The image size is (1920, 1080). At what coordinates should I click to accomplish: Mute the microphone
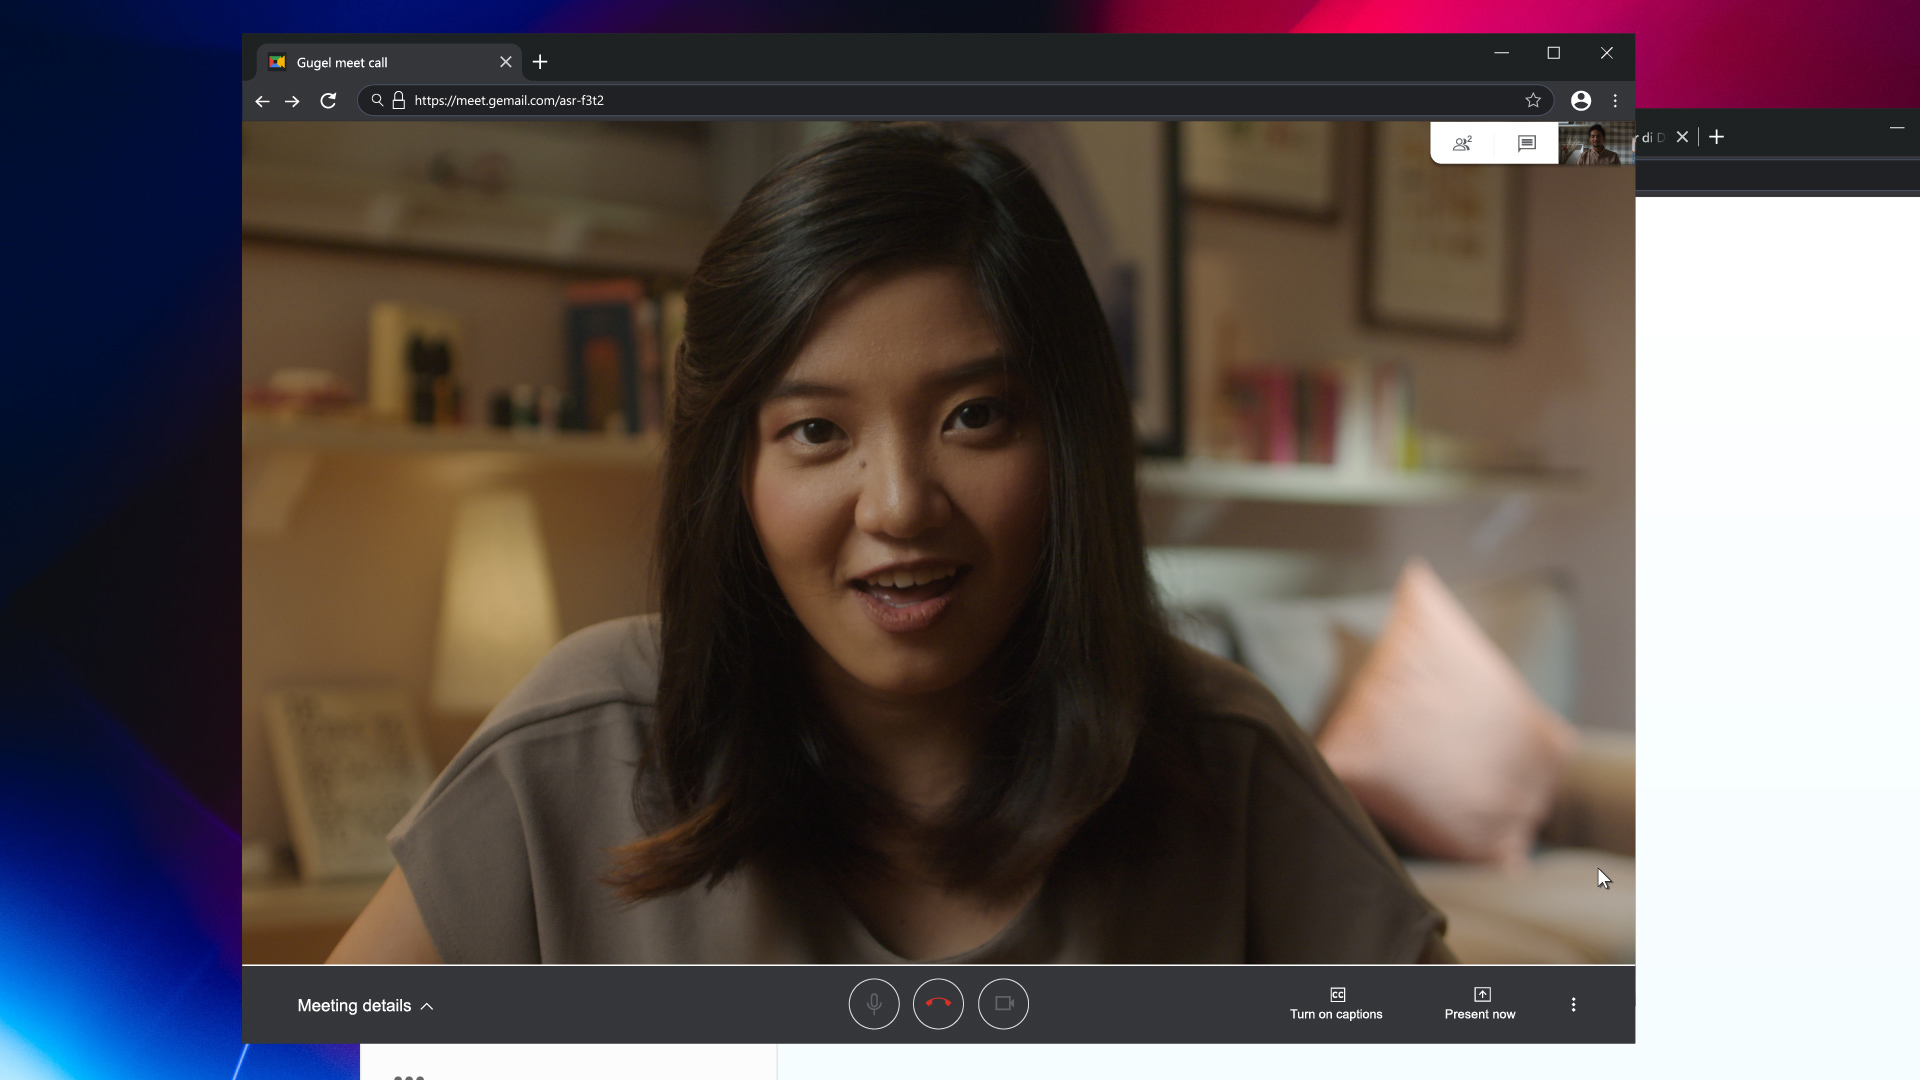[873, 1004]
